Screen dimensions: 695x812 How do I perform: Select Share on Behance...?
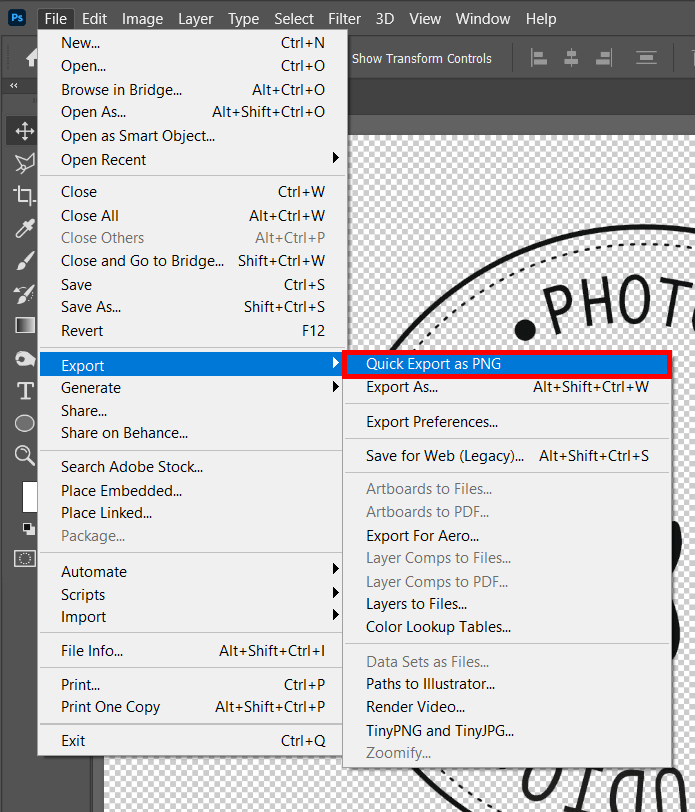pos(191,432)
